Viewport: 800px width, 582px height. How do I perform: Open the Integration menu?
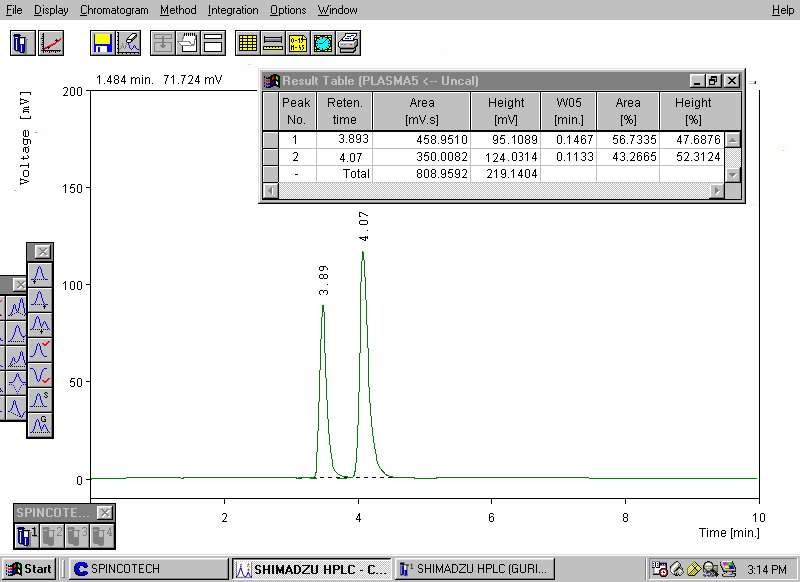[x=233, y=10]
